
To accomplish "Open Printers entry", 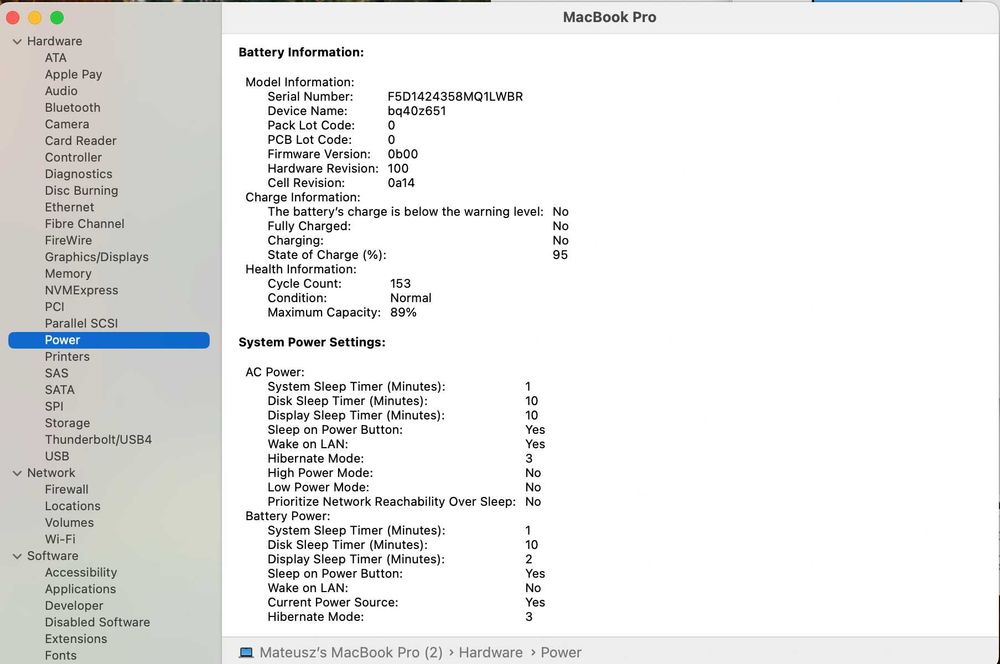I will [67, 357].
